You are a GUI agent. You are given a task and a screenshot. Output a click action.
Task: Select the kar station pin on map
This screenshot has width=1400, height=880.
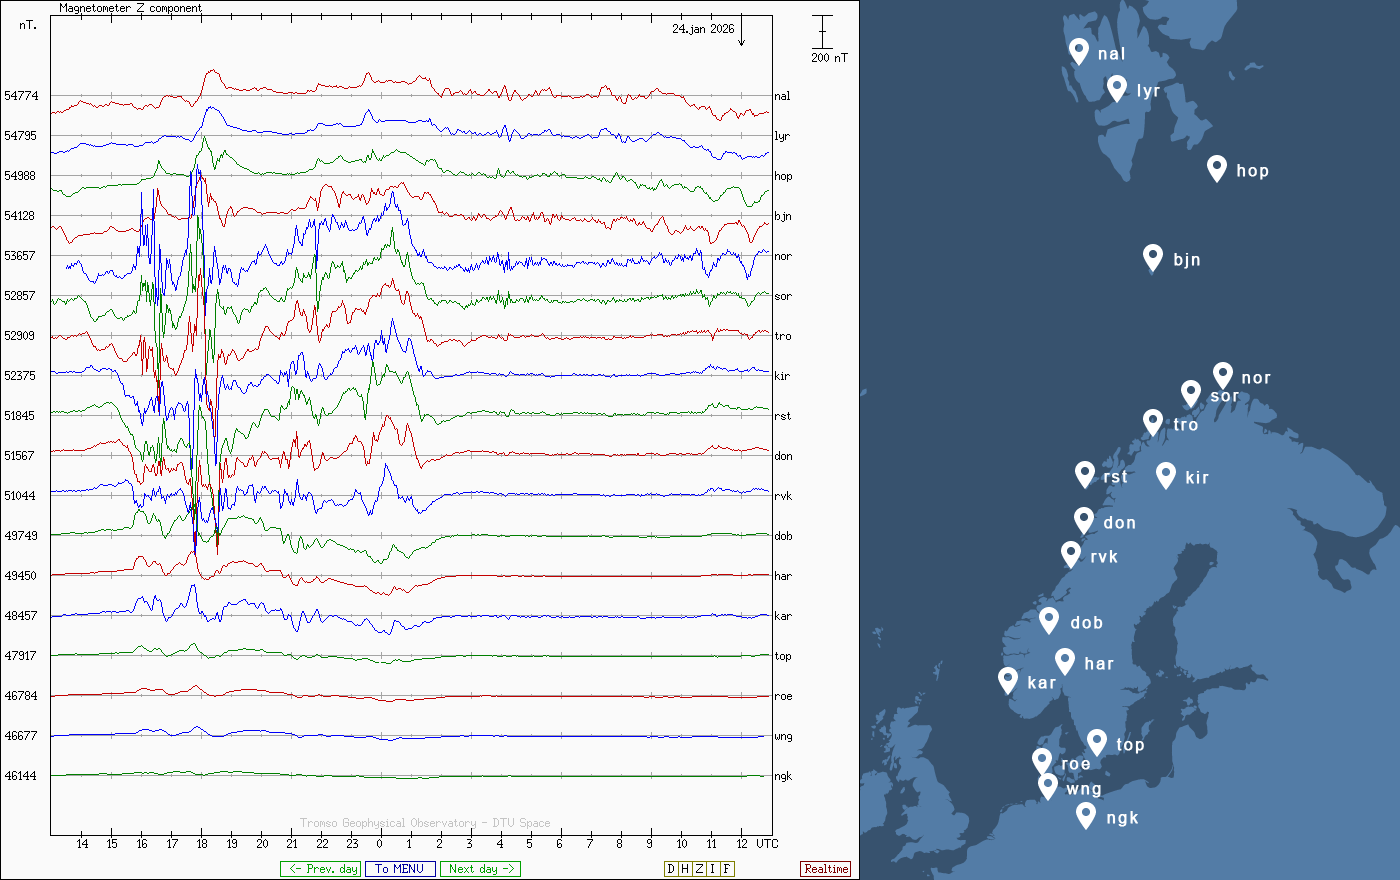1008,679
